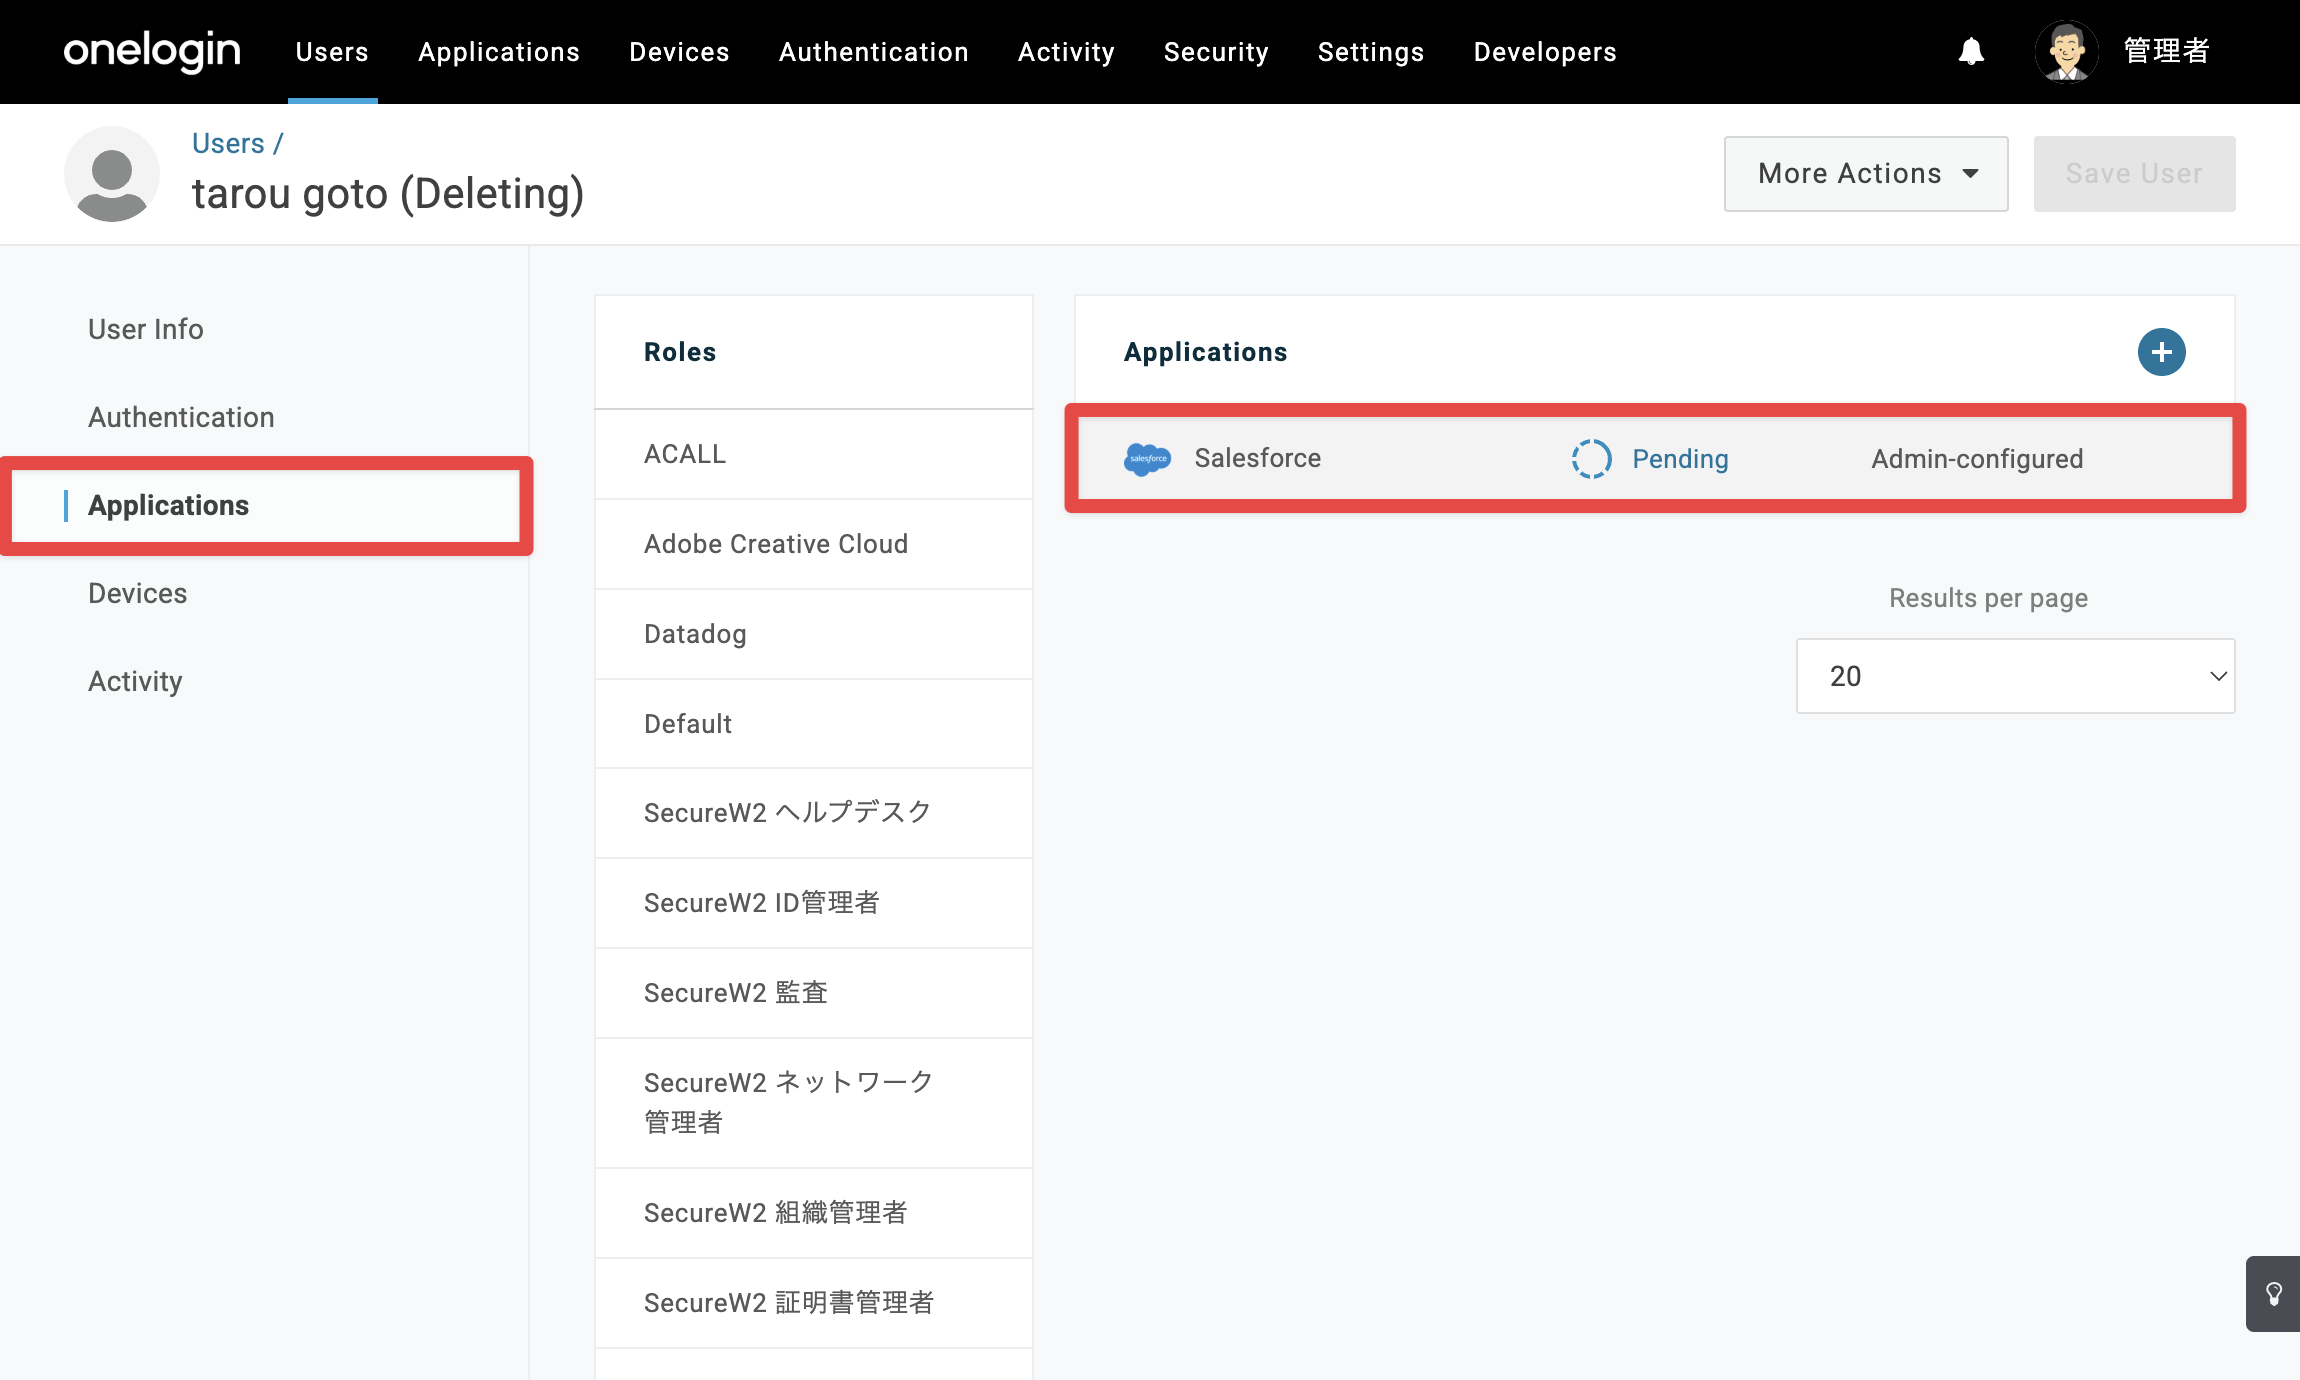Image resolution: width=2300 pixels, height=1380 pixels.
Task: Select the ACALL role
Action: [814, 454]
